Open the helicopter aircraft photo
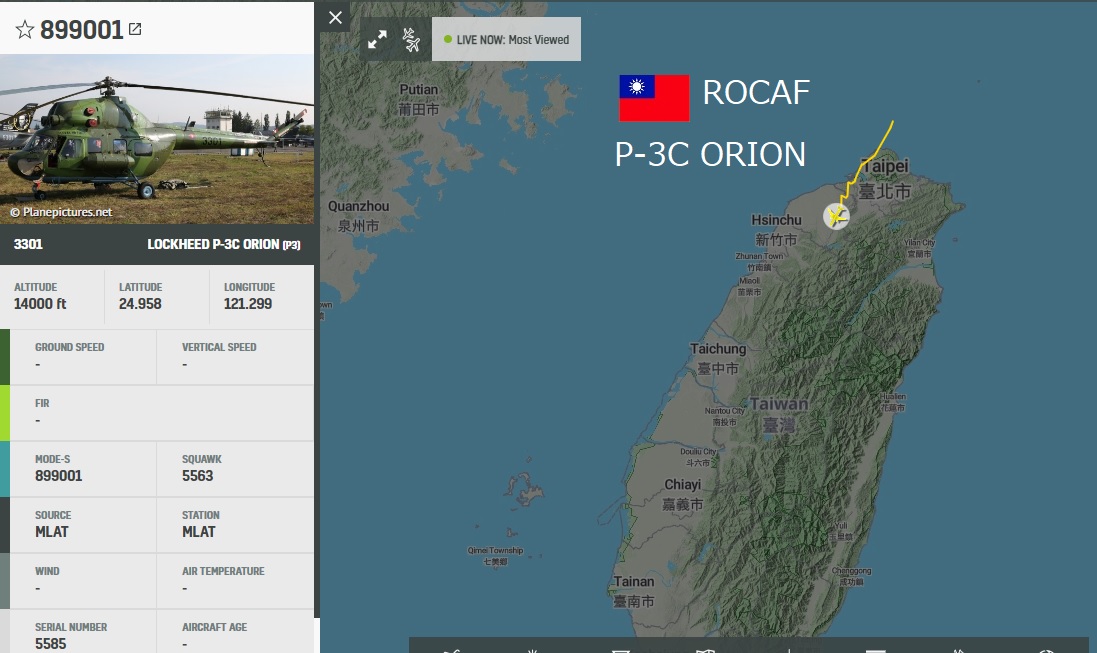 (x=157, y=139)
